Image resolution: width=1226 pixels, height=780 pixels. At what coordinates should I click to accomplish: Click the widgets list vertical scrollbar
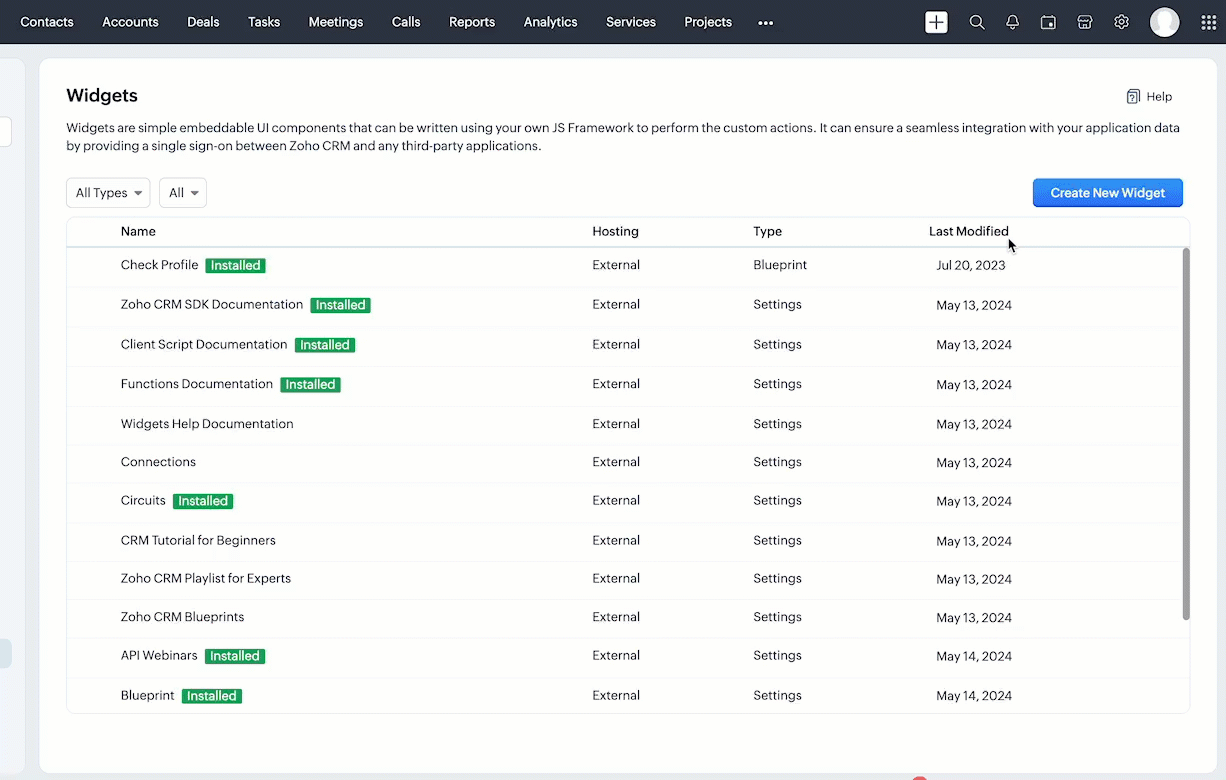[x=1187, y=434]
